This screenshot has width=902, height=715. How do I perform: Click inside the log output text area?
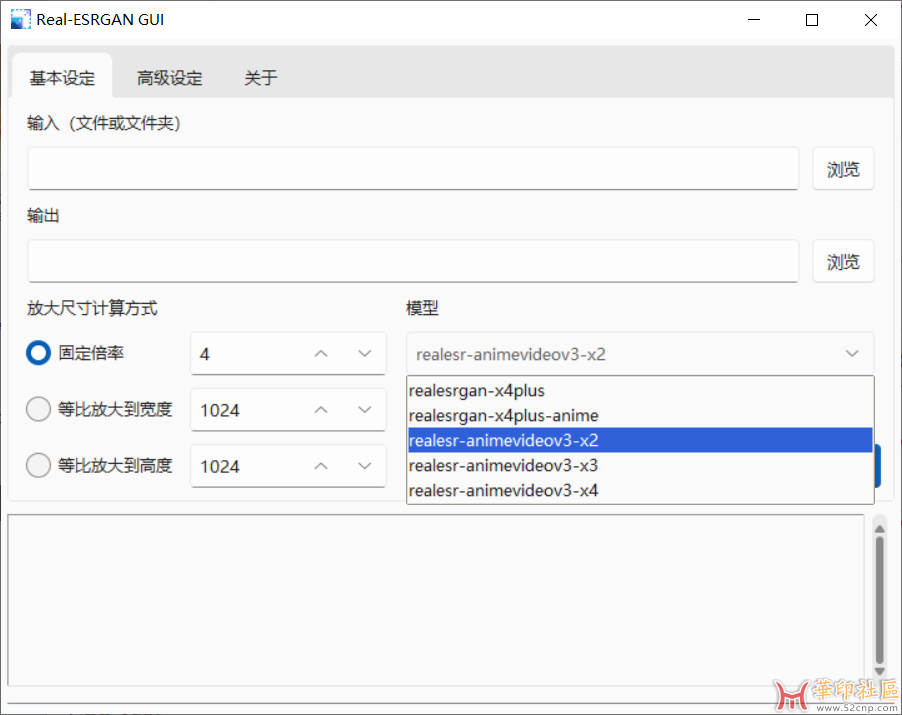pyautogui.click(x=435, y=600)
